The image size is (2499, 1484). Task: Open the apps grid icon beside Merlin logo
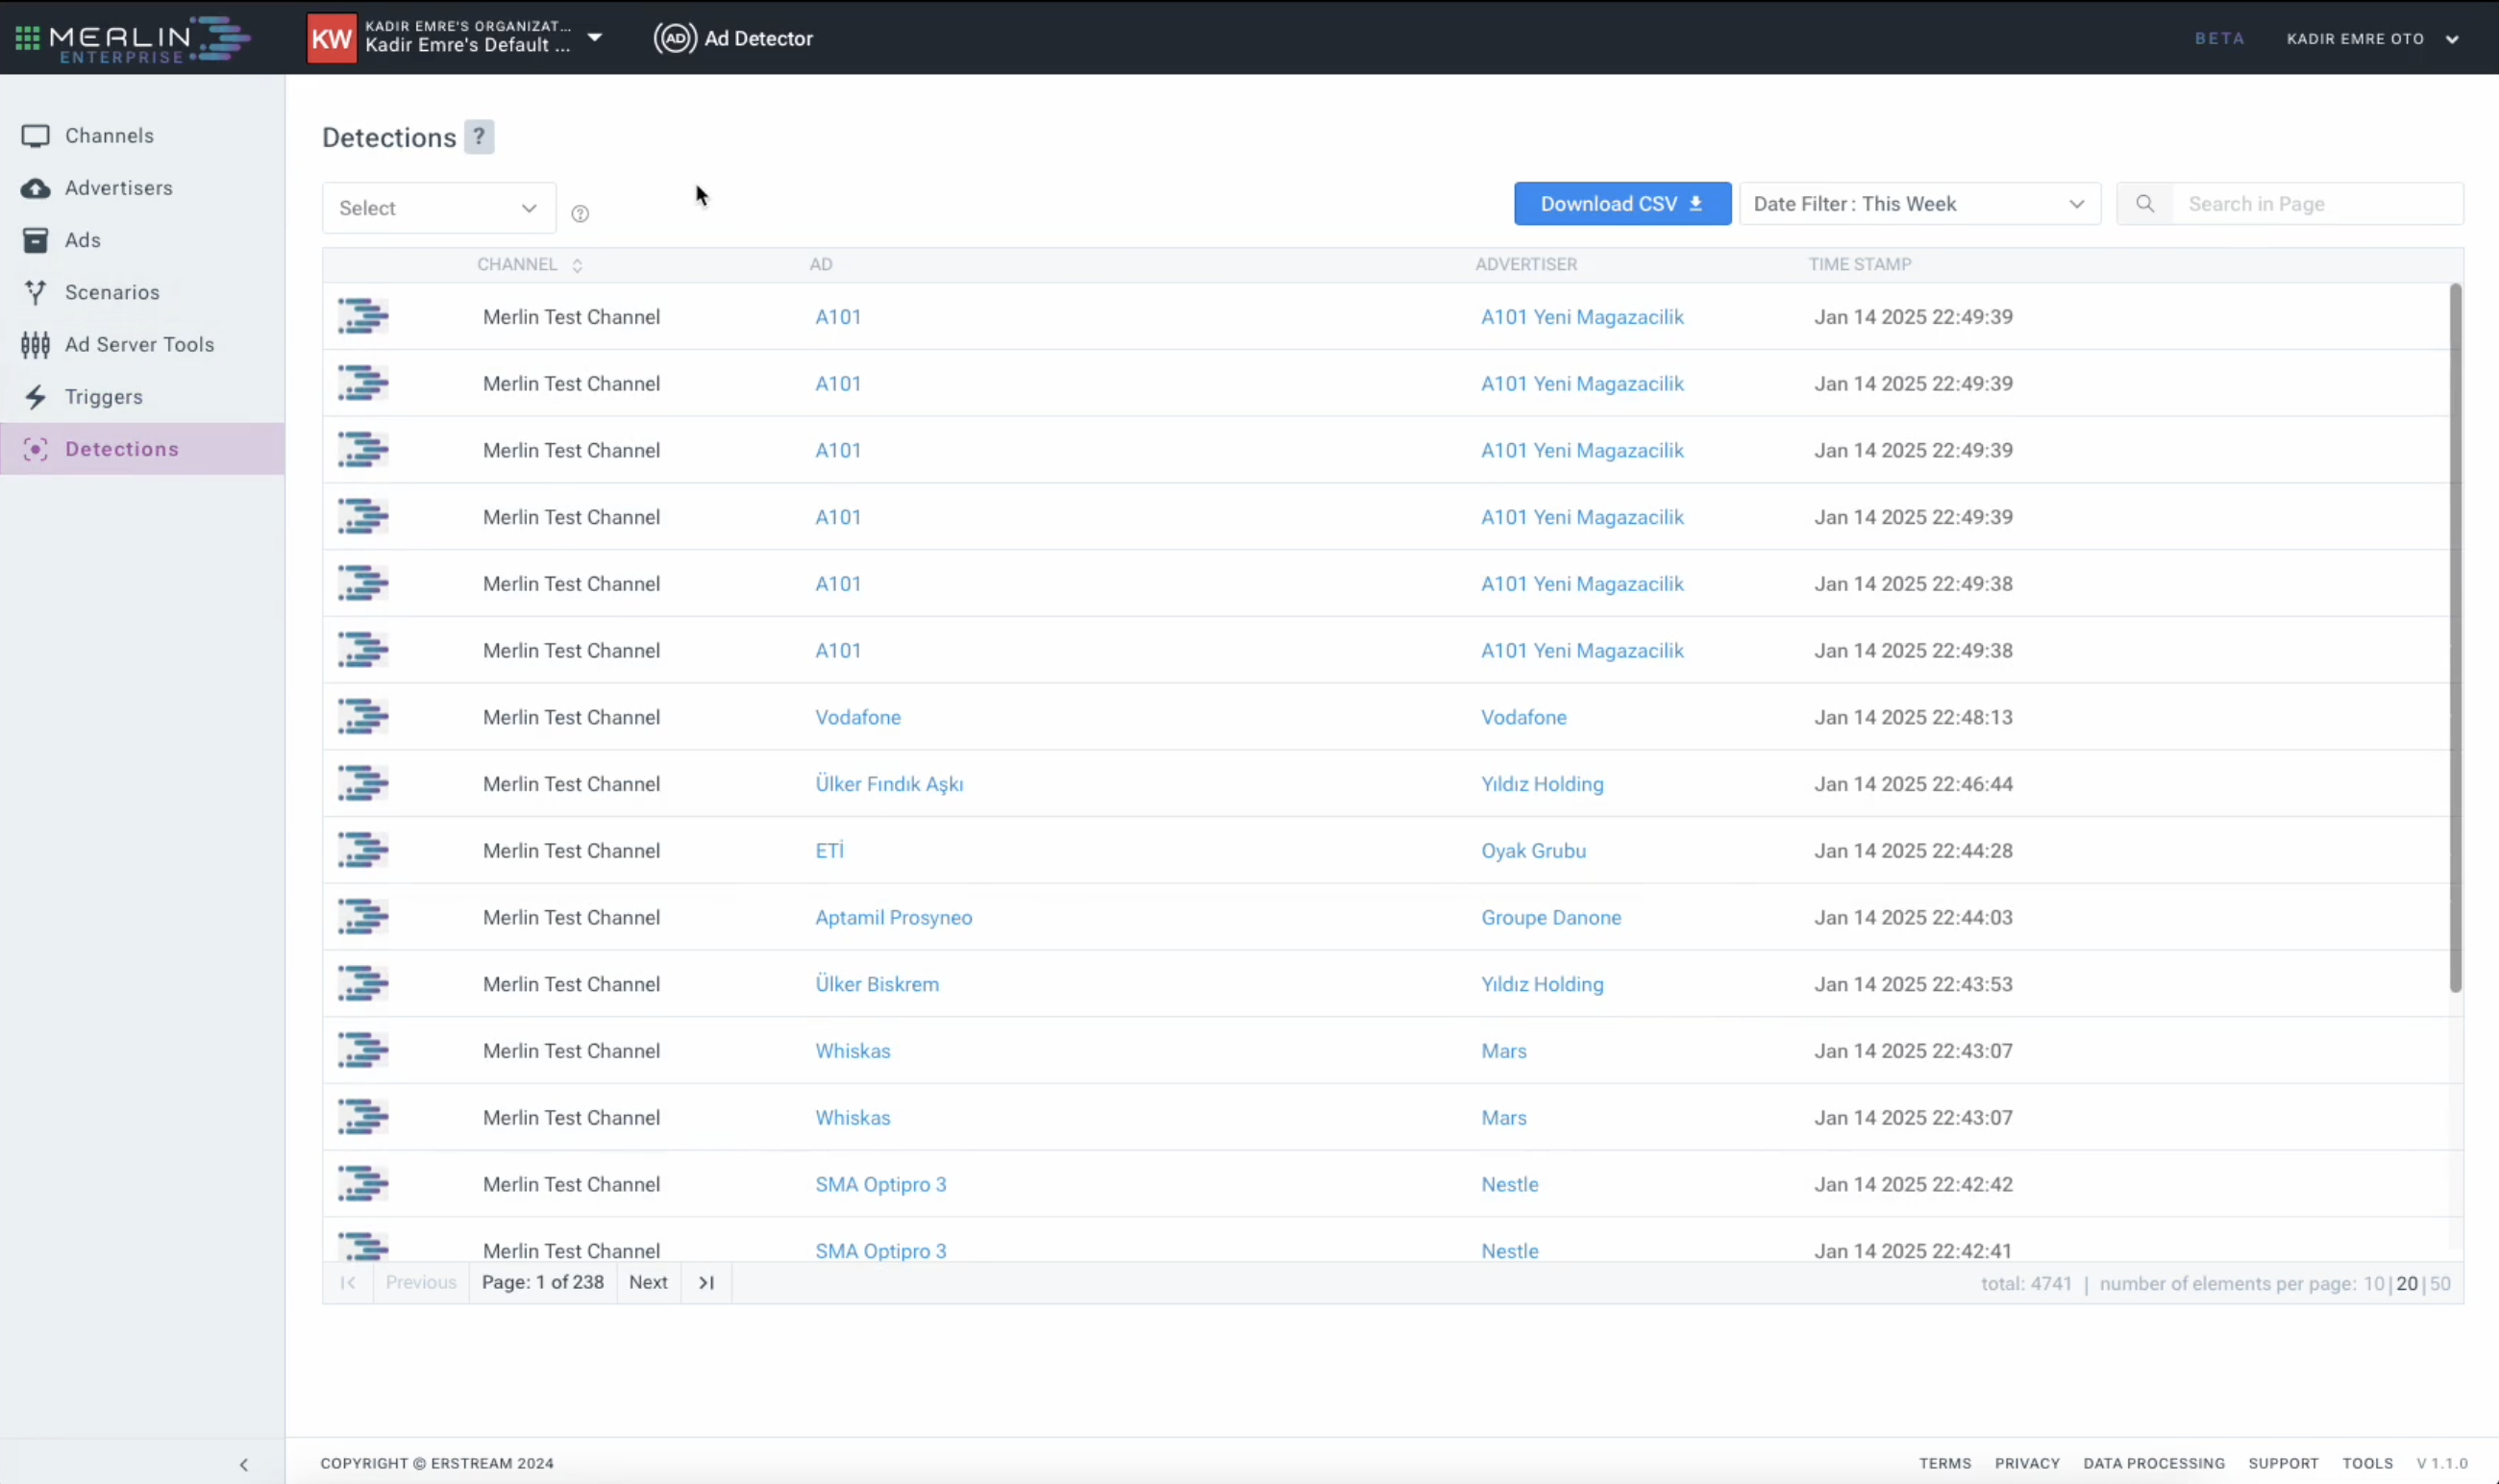27,38
